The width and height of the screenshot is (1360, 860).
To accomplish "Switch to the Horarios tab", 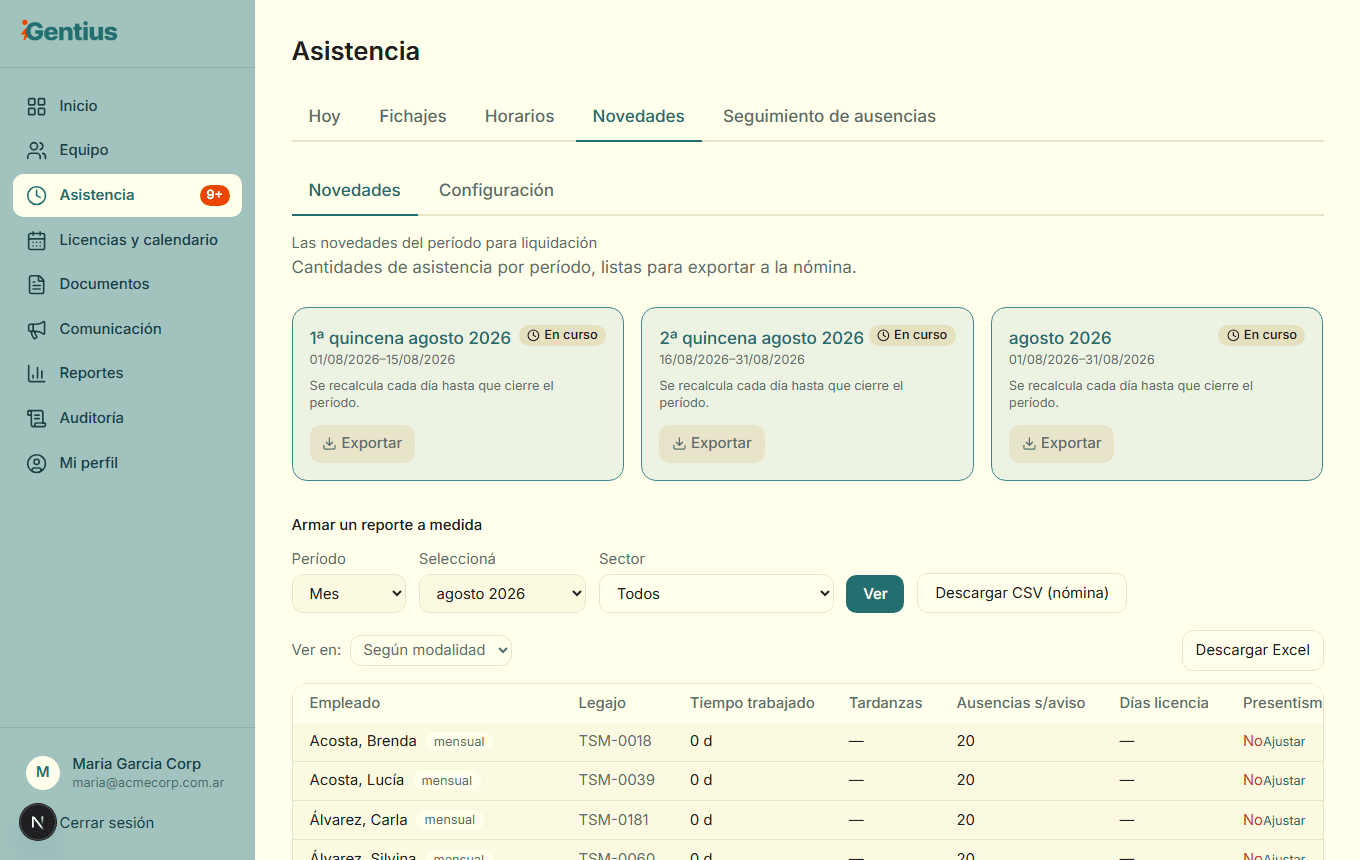I will [519, 116].
